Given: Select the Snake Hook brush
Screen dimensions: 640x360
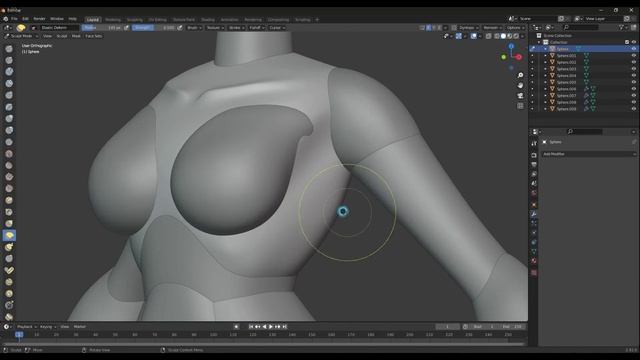Looking at the screenshot, I should (x=9, y=247).
